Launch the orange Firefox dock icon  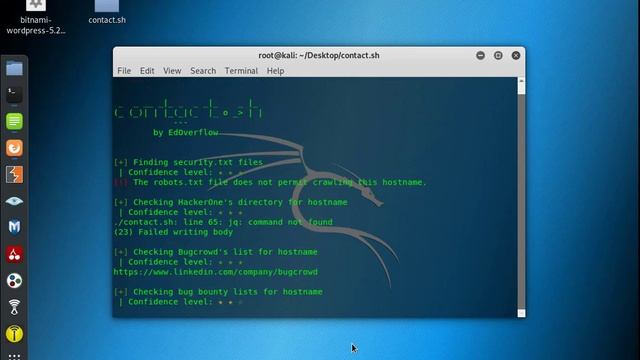(14, 148)
